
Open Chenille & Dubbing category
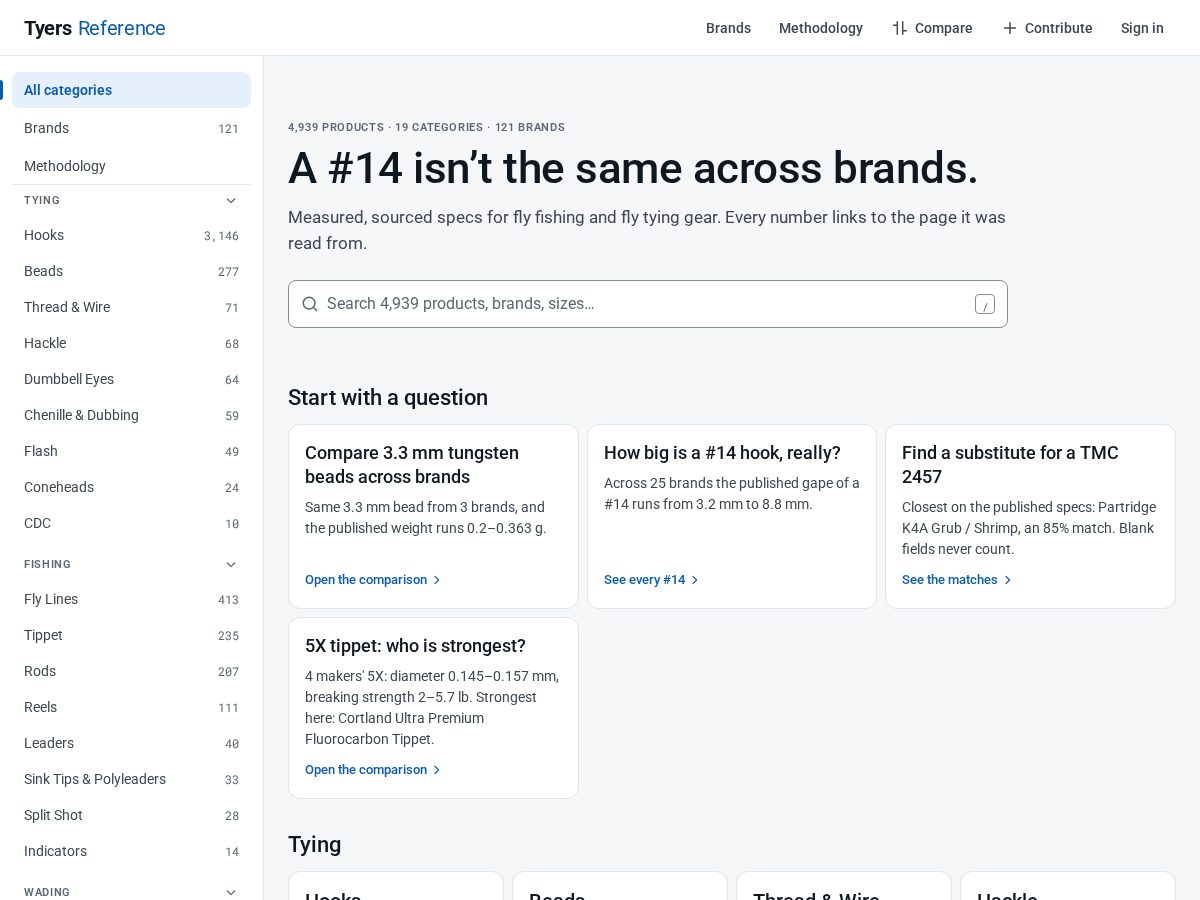131,415
